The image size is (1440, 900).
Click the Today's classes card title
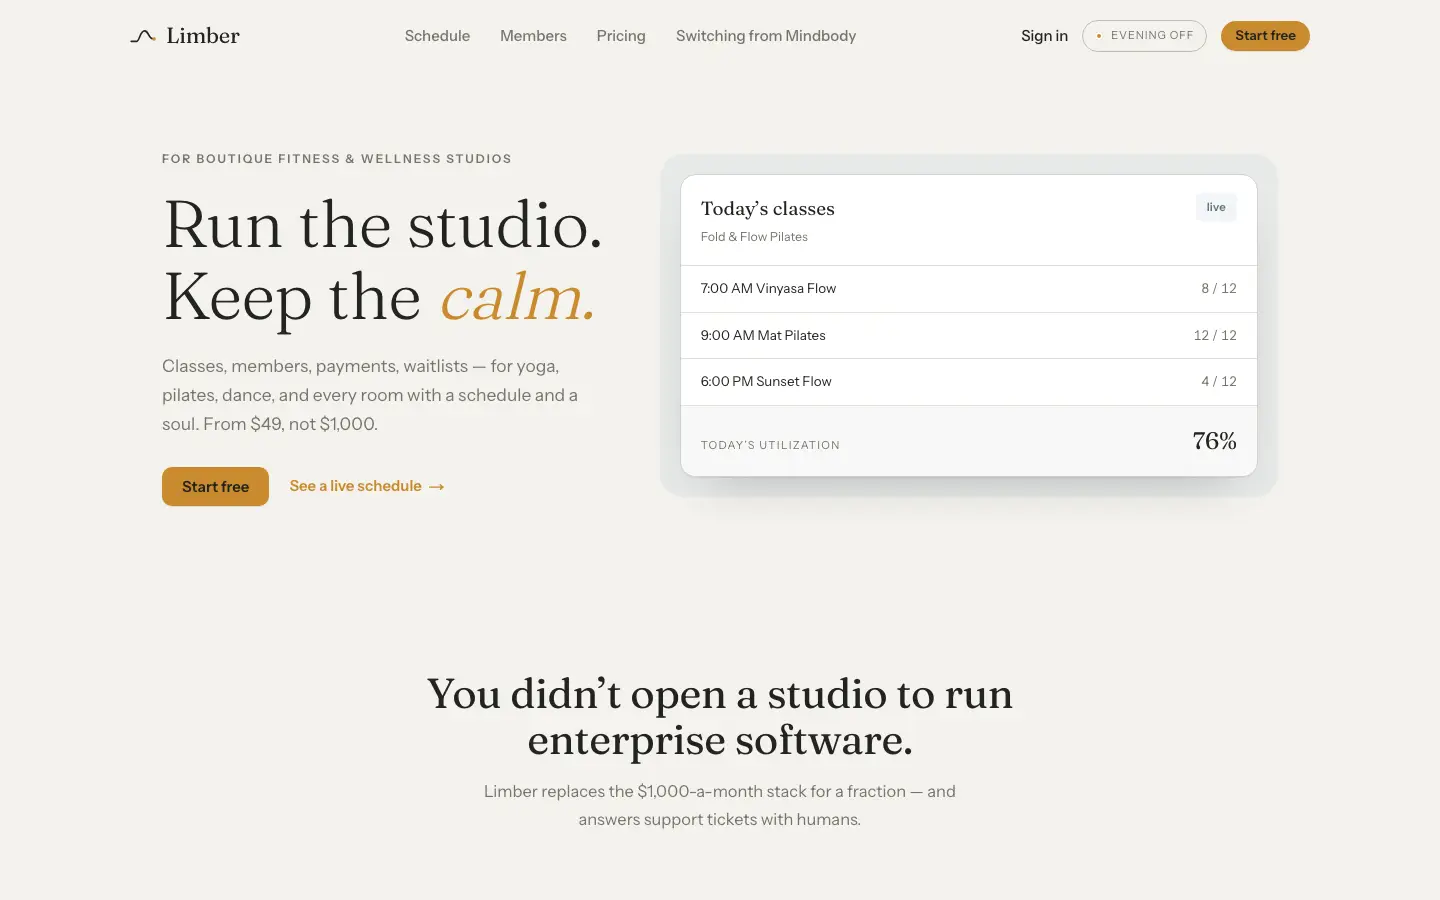click(768, 208)
